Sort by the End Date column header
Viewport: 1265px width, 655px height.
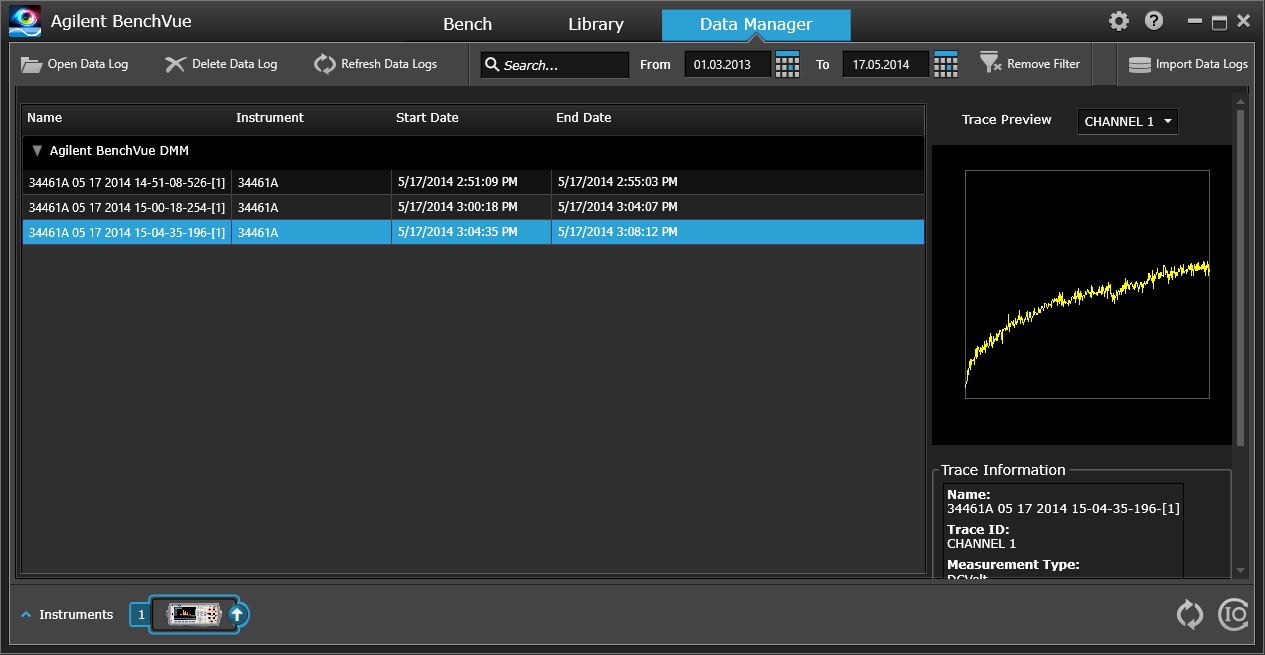(x=583, y=118)
